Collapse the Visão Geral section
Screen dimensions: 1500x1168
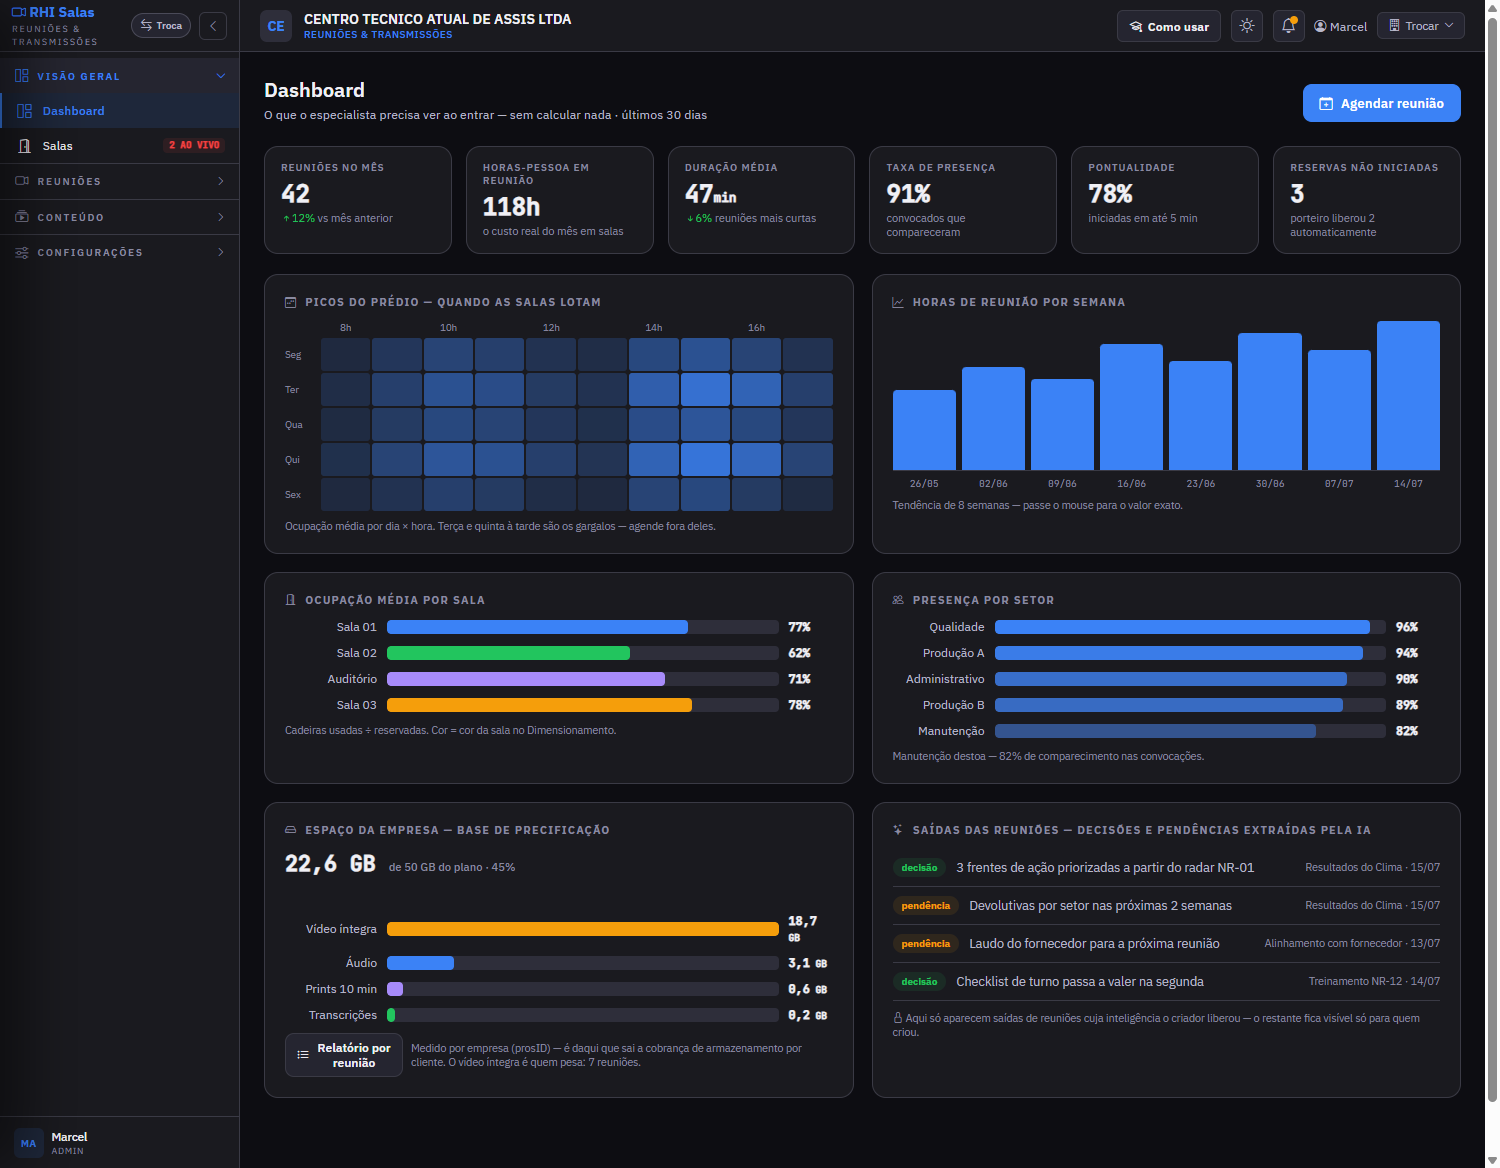point(120,76)
